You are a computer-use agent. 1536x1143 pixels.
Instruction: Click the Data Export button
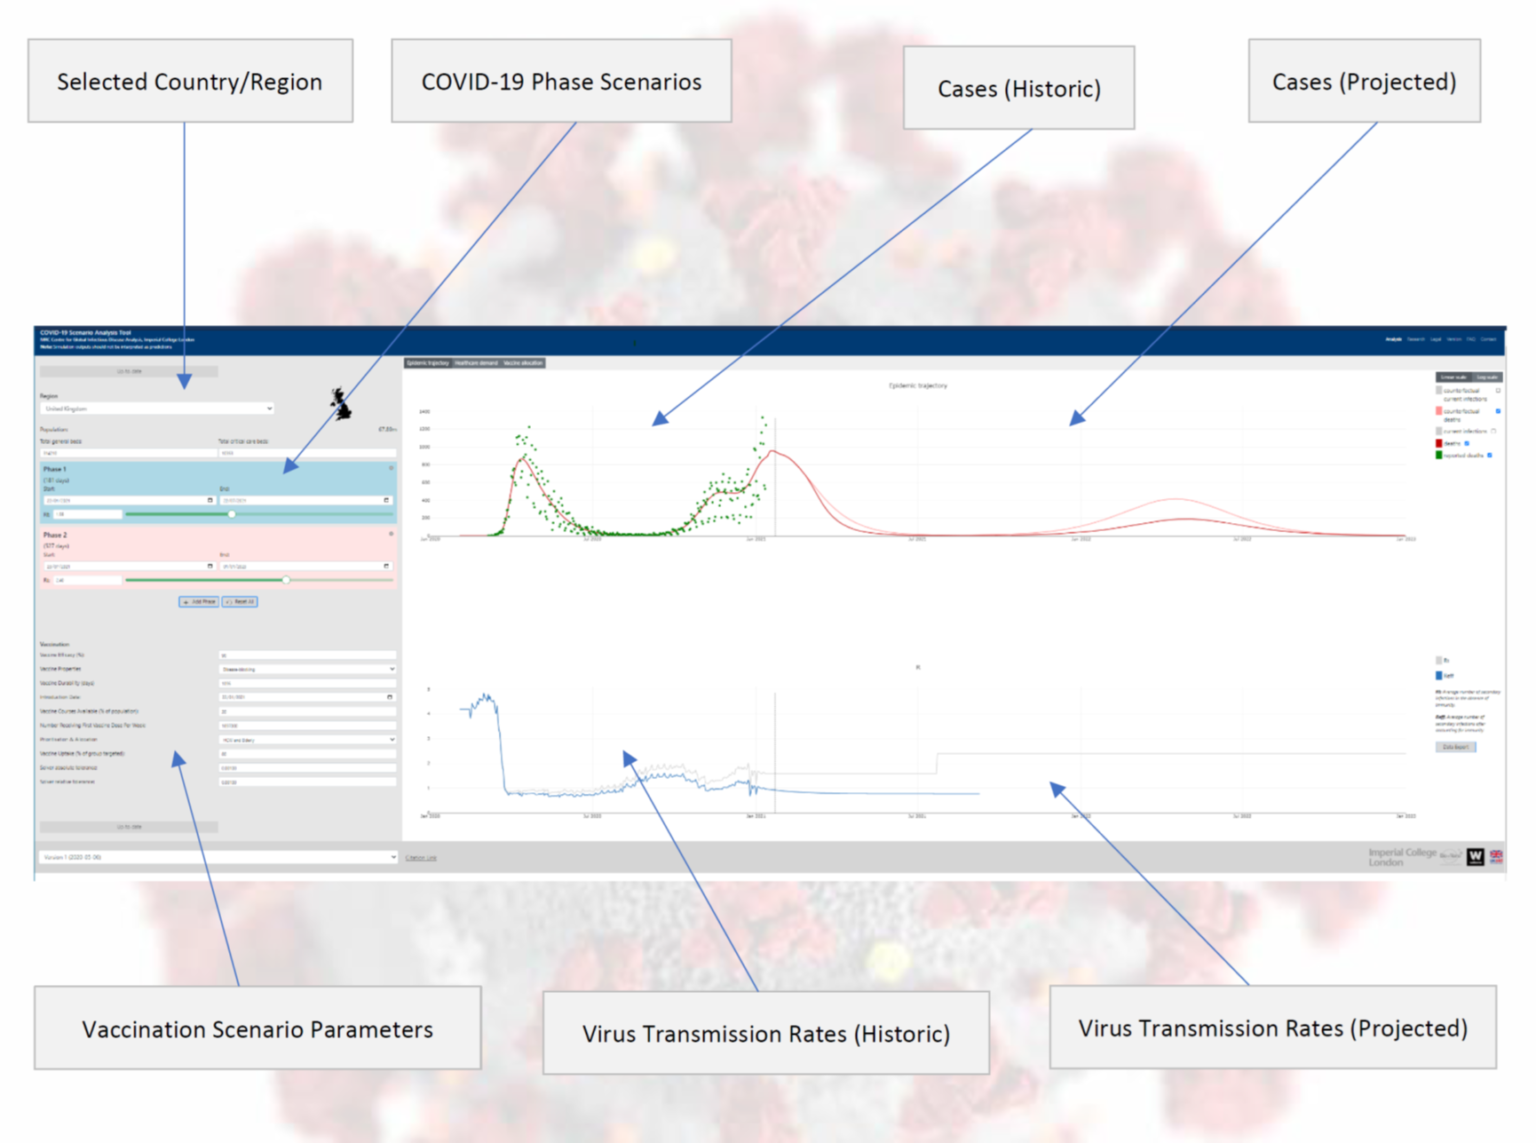point(1456,747)
